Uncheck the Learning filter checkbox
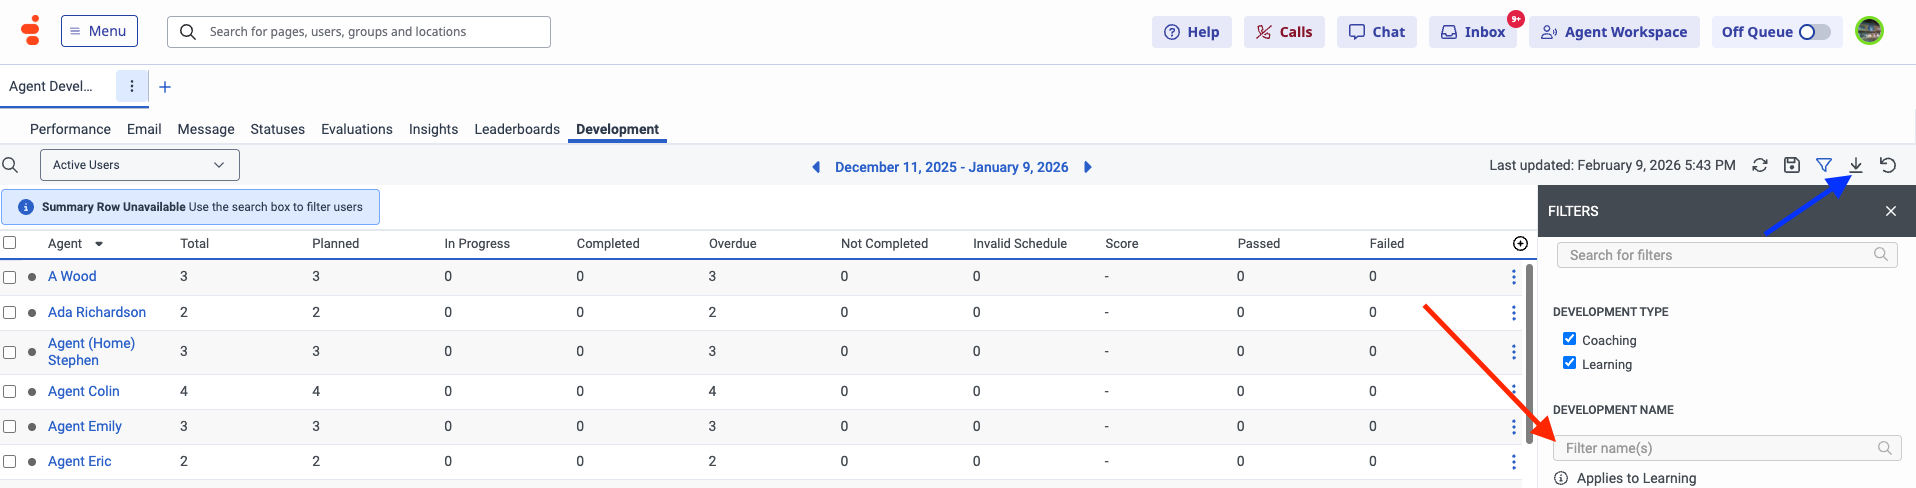This screenshot has width=1916, height=488. [1569, 363]
